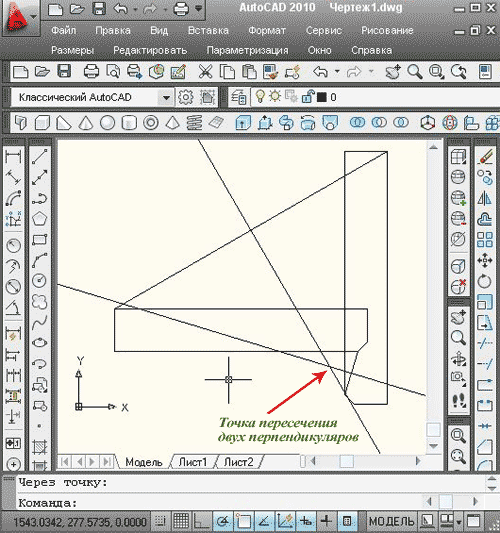Select the Rotate tool in modify toolbar
This screenshot has width=500, height=533.
pos(485,281)
